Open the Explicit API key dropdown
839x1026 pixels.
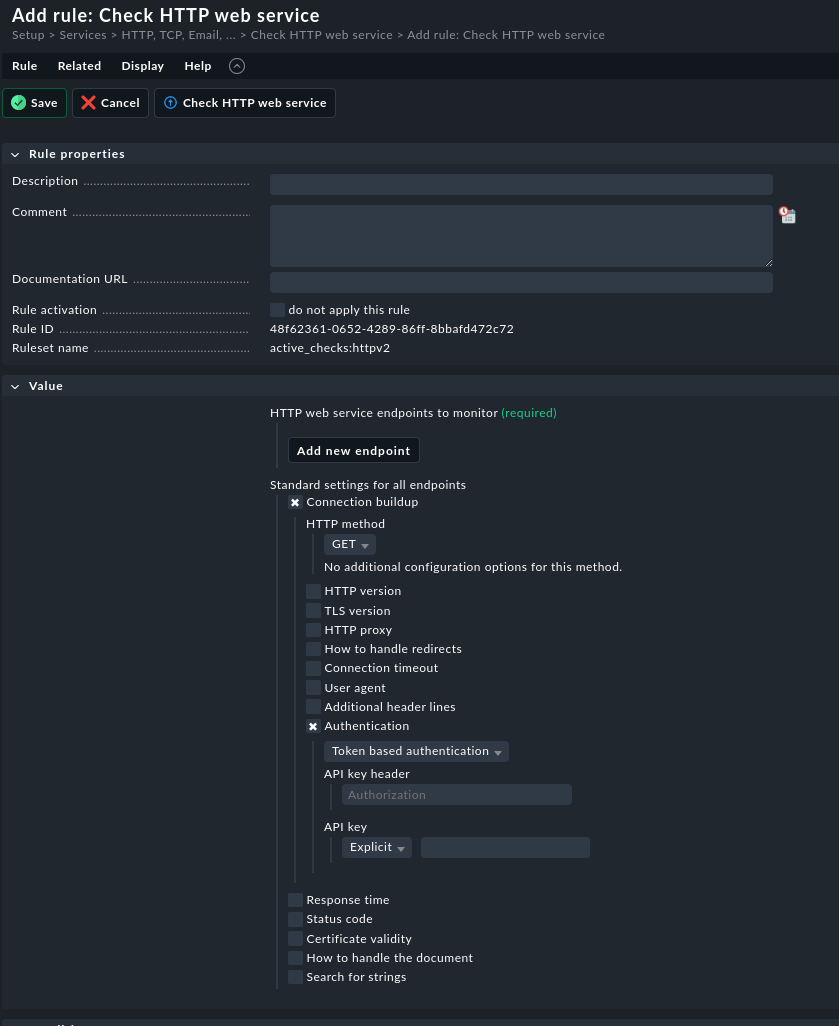[377, 848]
